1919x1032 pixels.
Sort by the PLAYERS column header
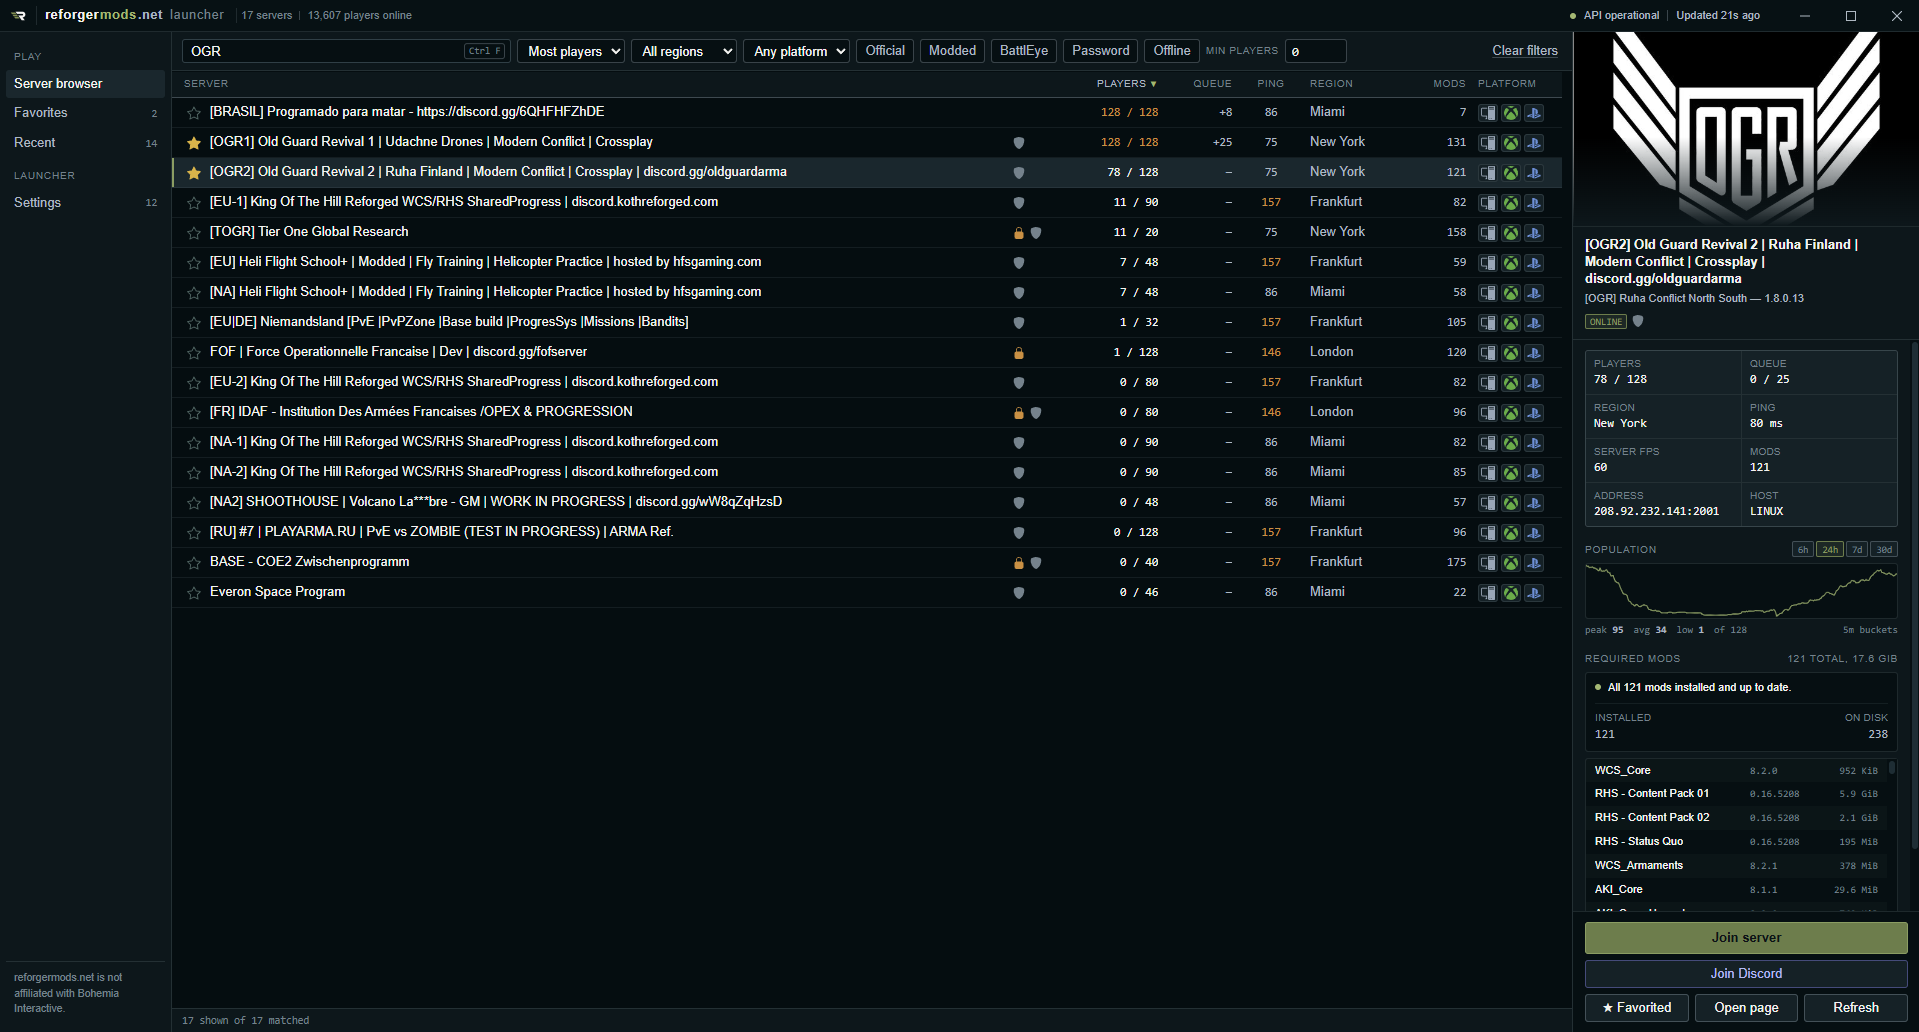(x=1127, y=84)
